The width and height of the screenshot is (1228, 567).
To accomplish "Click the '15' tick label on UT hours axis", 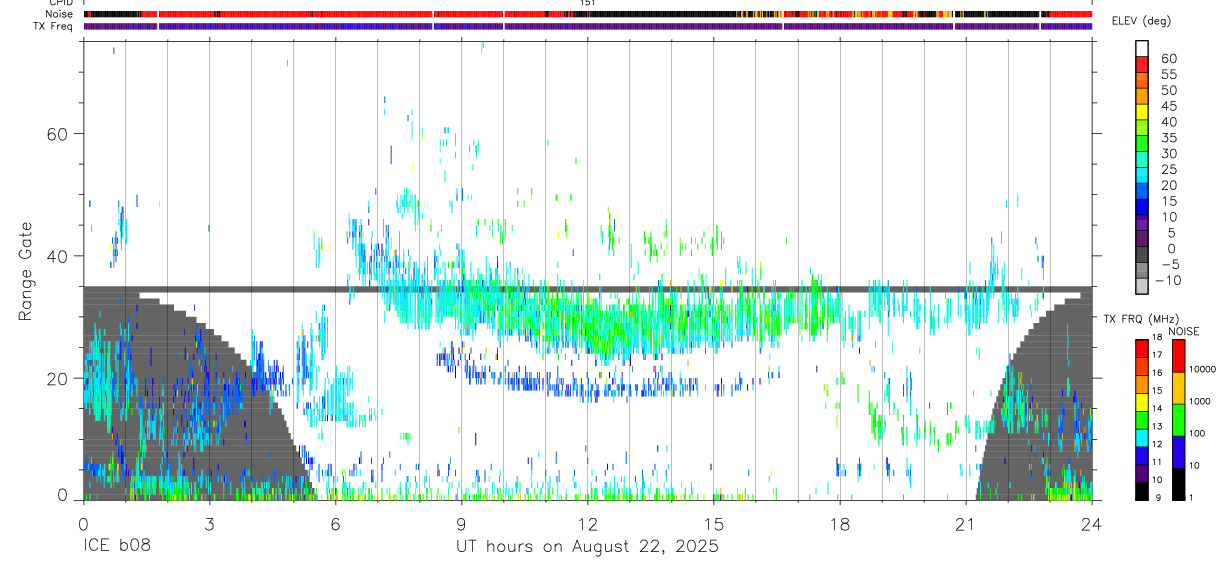I will coord(713,524).
